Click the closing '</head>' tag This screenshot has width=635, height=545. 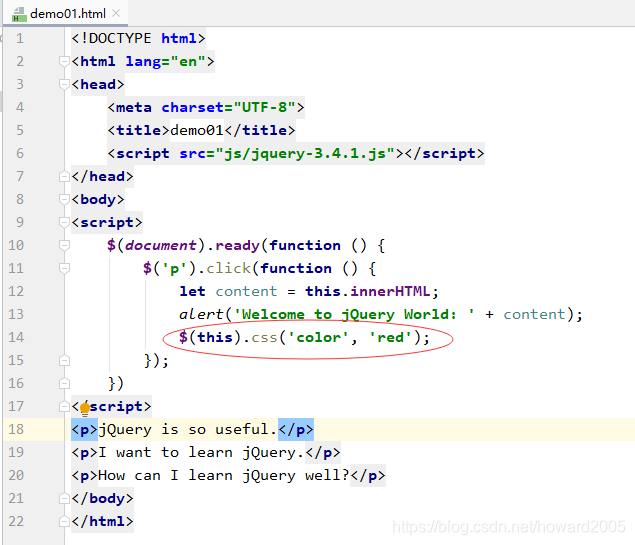click(x=102, y=177)
